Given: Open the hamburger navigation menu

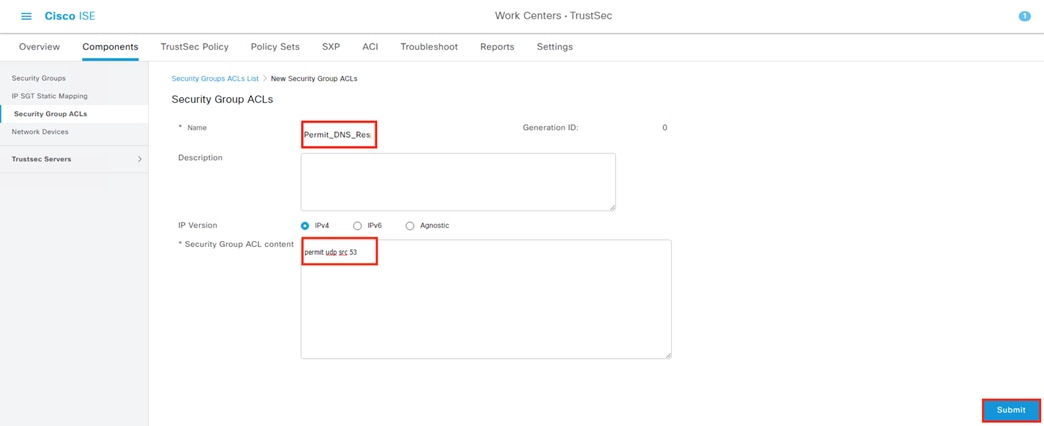Looking at the screenshot, I should click(x=27, y=16).
